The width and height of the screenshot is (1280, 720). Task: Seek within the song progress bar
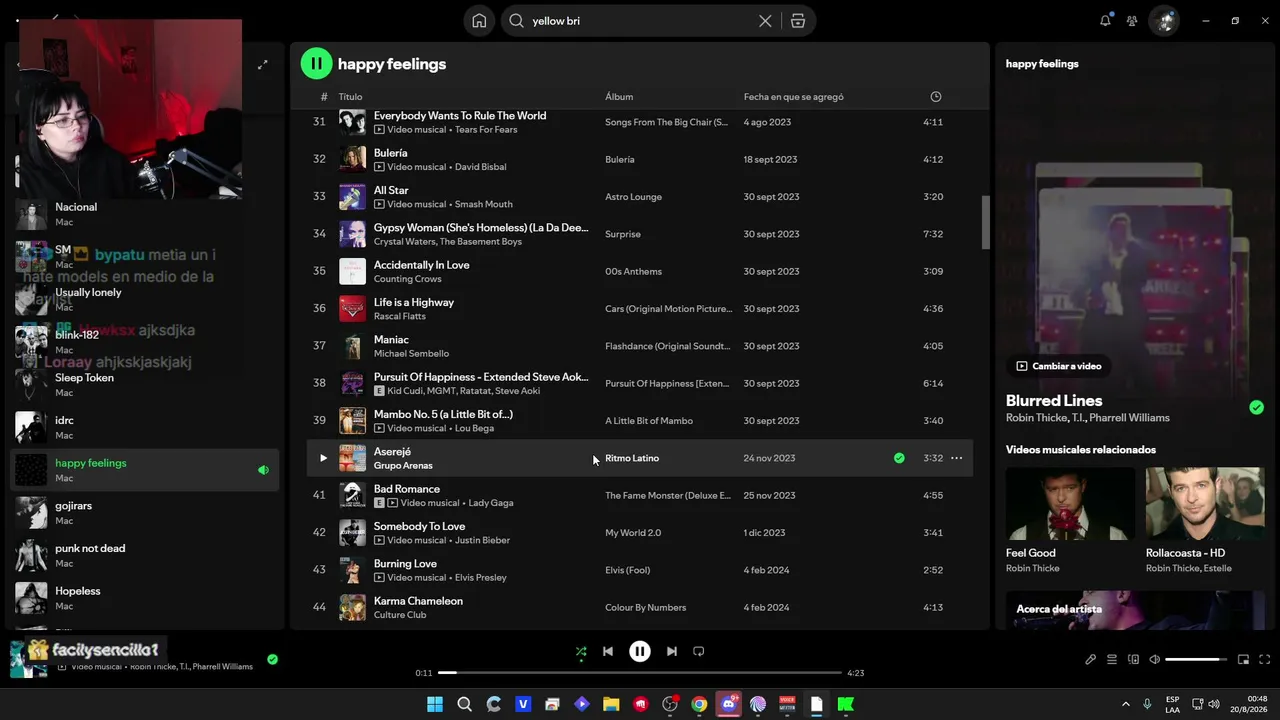pyautogui.click(x=640, y=673)
